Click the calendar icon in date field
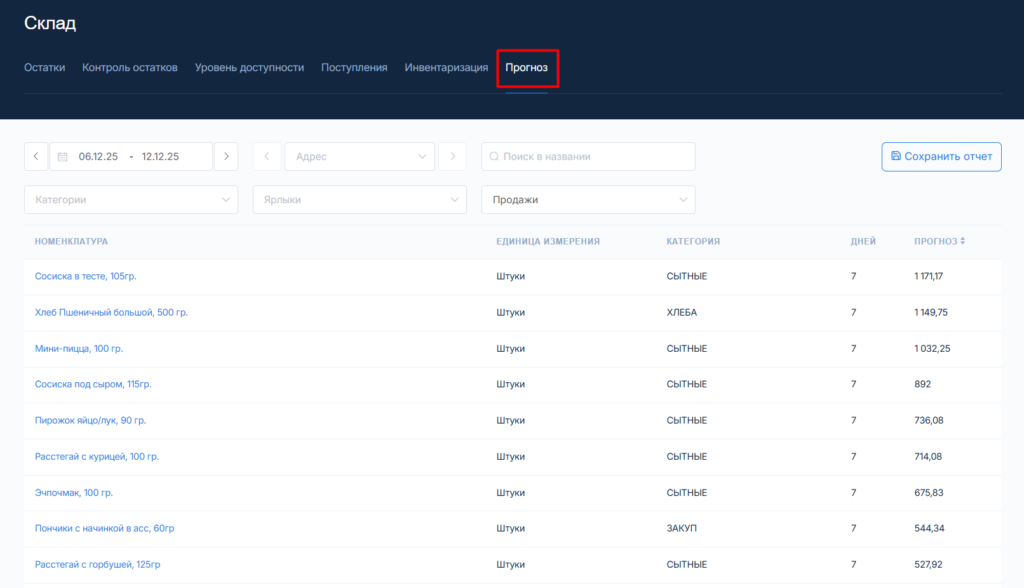The image size is (1024, 588). pos(63,157)
